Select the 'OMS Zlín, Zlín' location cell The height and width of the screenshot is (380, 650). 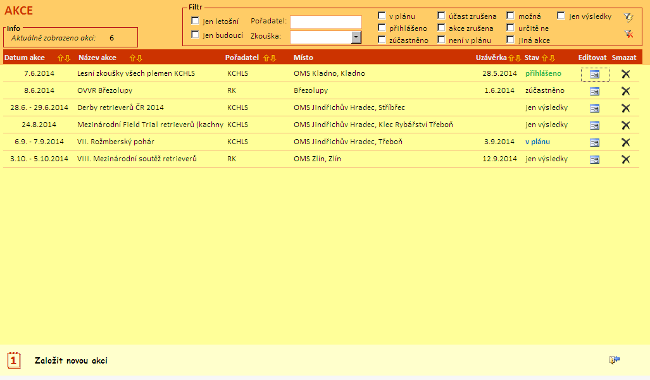coord(317,159)
